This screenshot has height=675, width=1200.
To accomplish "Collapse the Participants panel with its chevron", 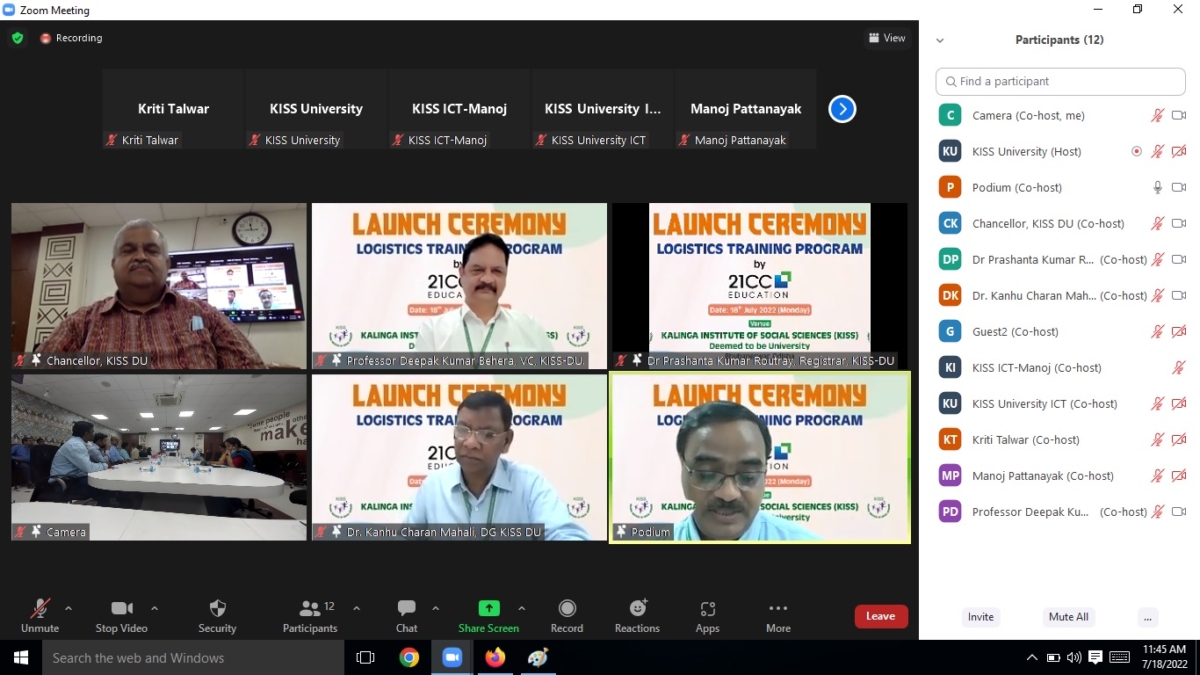I will point(939,40).
